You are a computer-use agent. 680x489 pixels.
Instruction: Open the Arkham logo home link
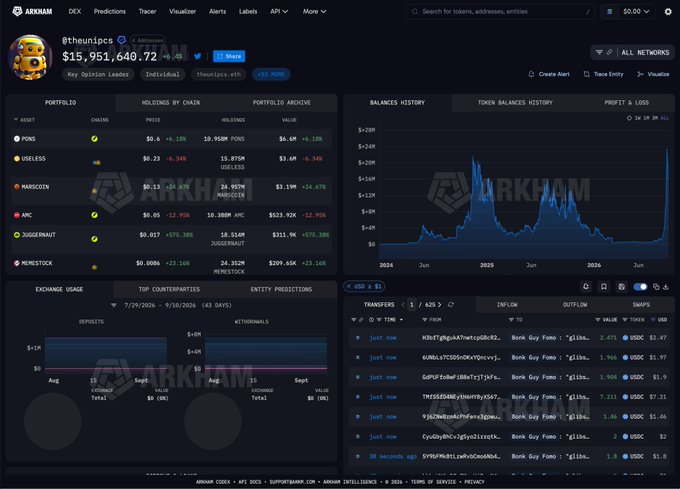click(x=32, y=11)
